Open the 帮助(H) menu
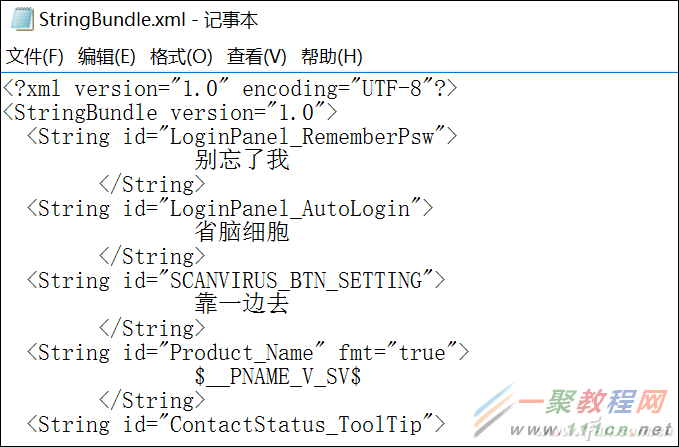 point(331,56)
